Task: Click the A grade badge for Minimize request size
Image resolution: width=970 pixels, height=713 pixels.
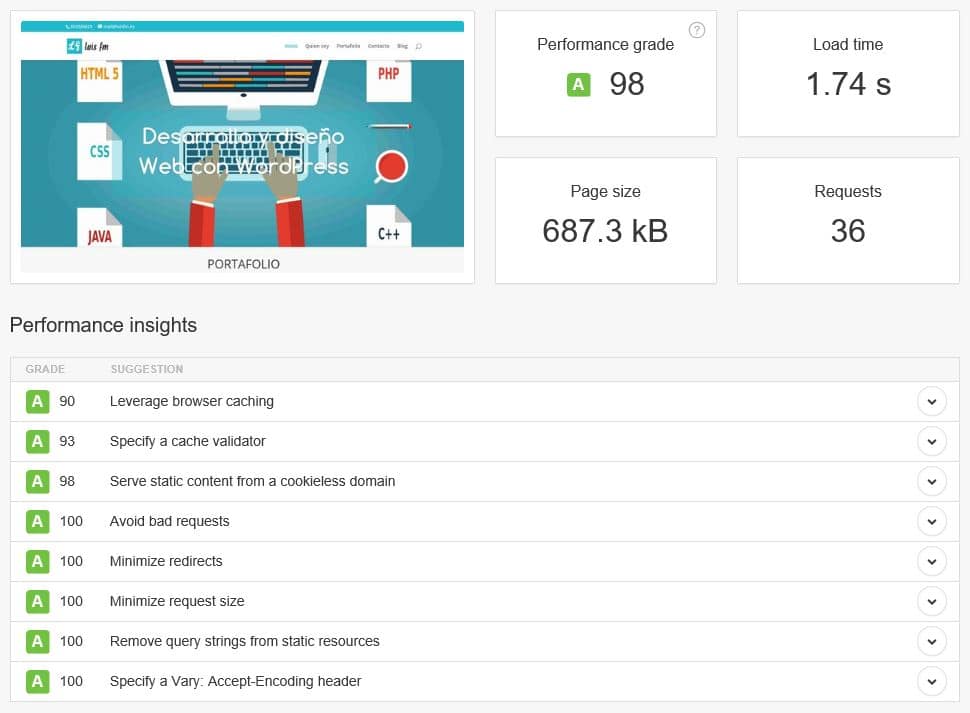Action: tap(37, 602)
